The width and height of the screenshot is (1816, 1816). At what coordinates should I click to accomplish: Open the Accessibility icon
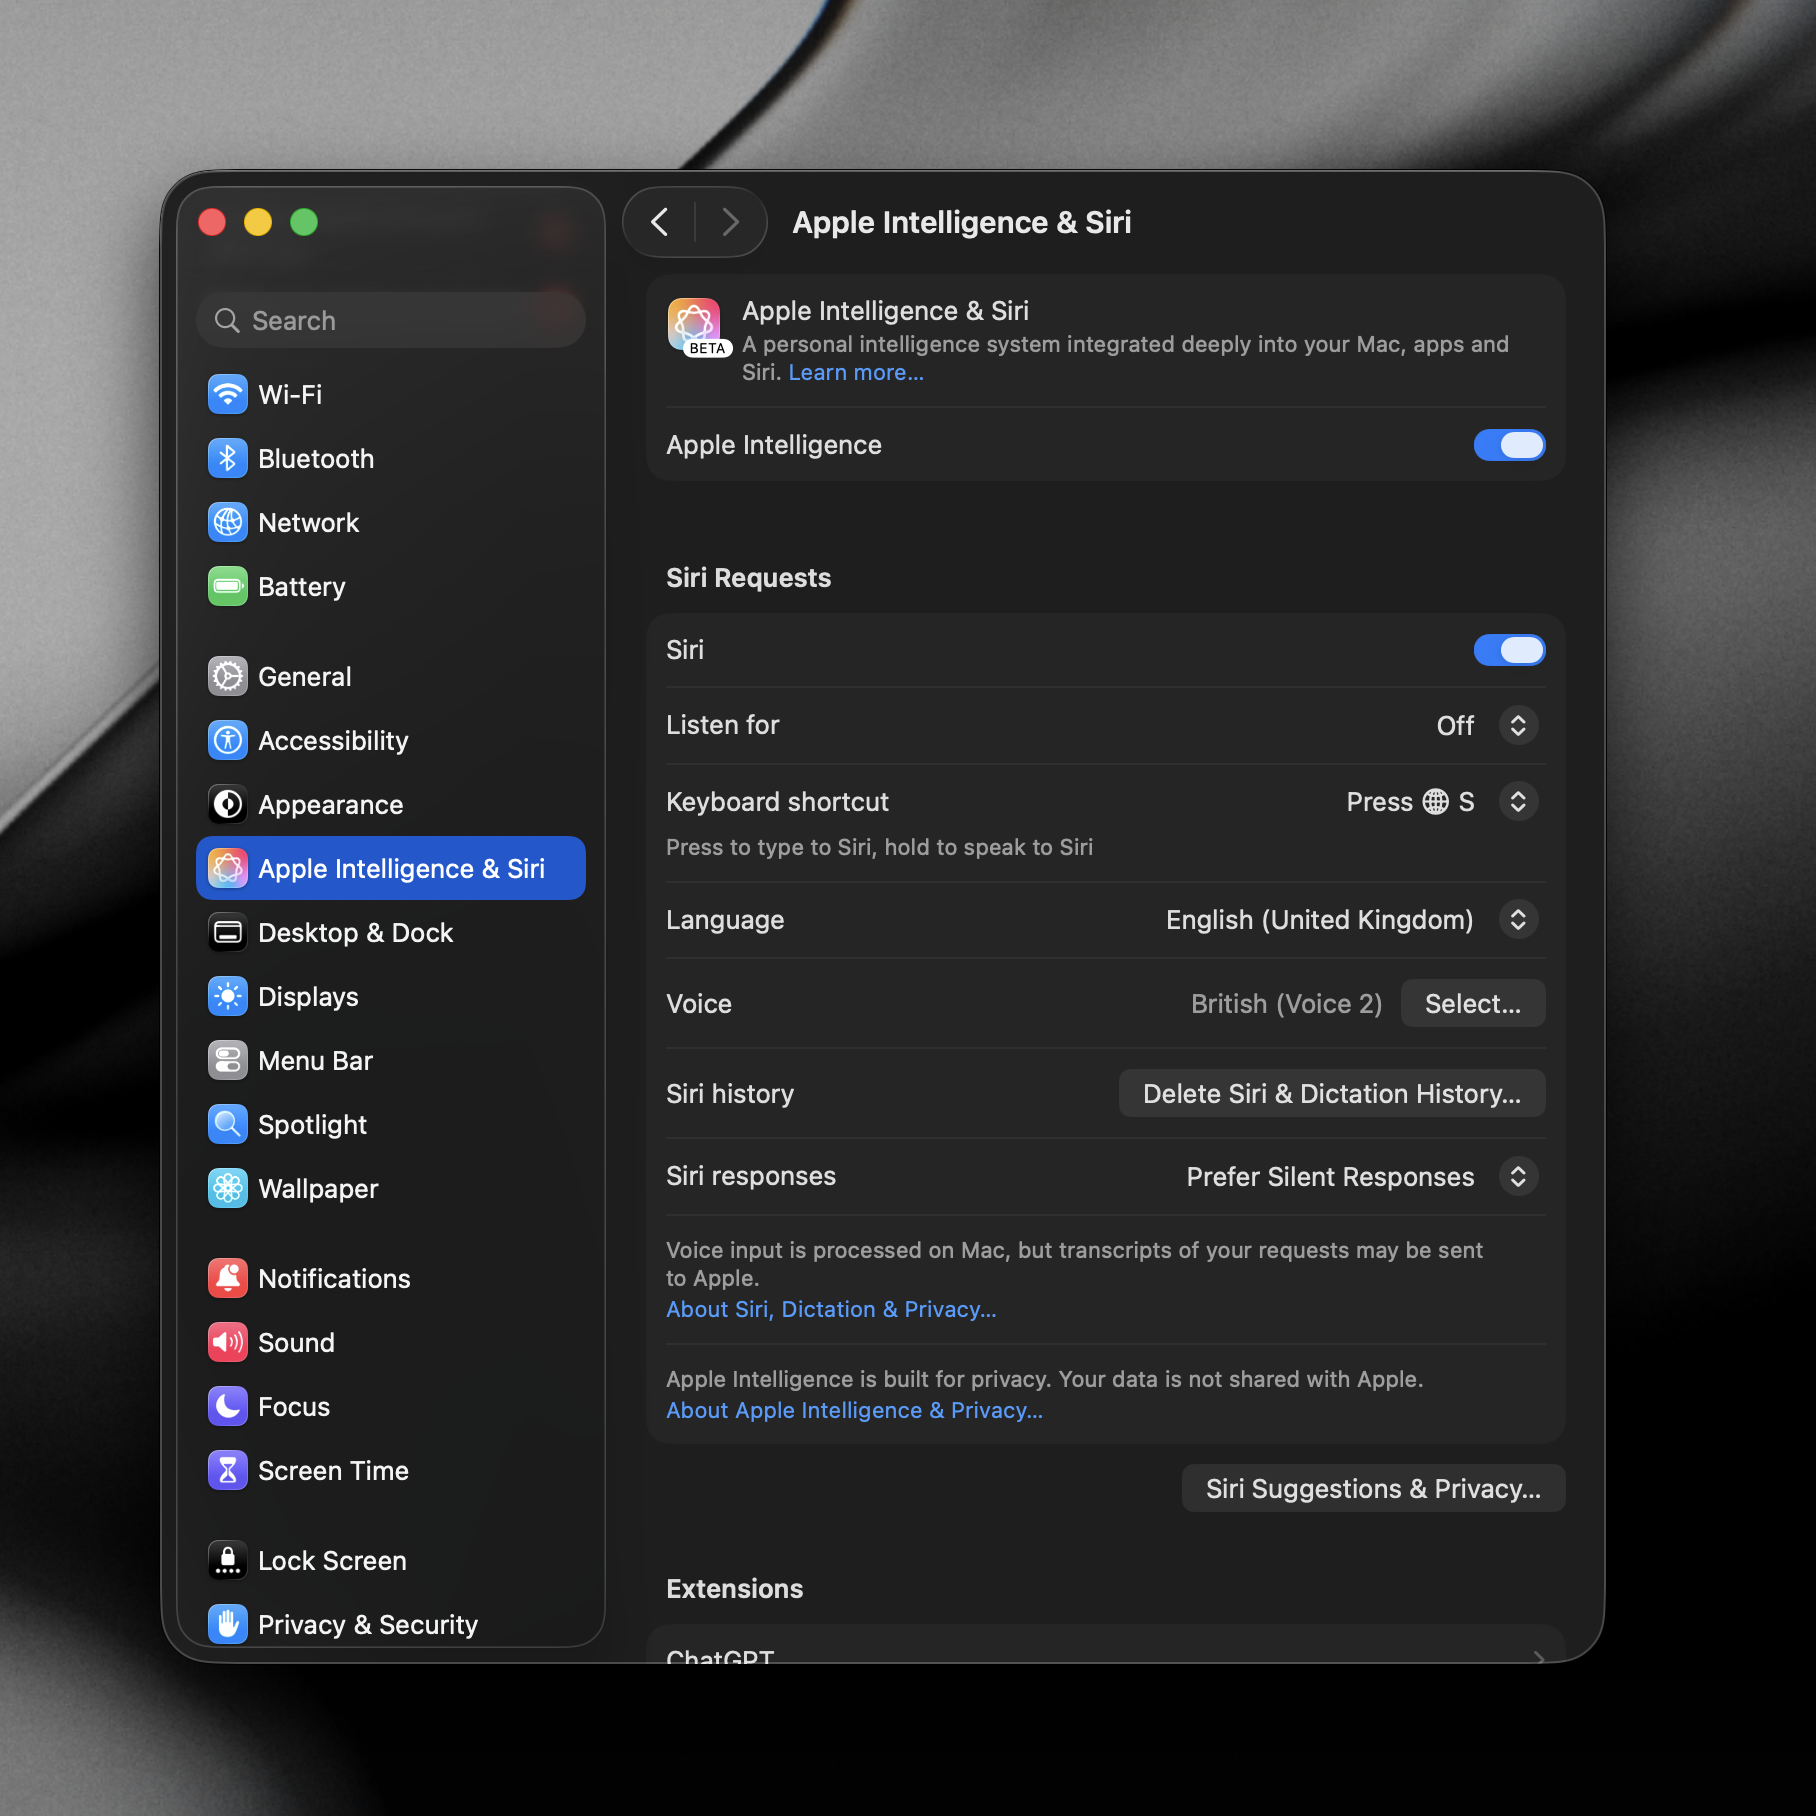228,740
